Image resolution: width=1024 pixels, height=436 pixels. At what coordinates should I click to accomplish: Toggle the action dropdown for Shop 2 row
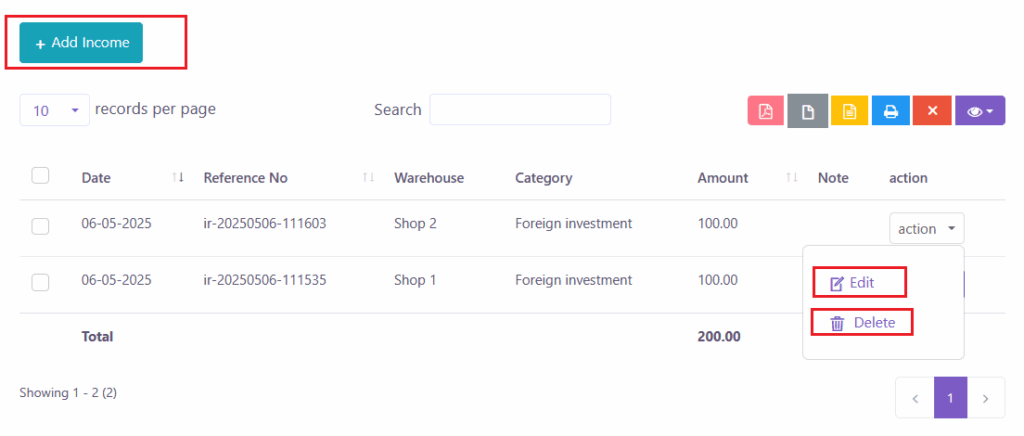coord(926,229)
